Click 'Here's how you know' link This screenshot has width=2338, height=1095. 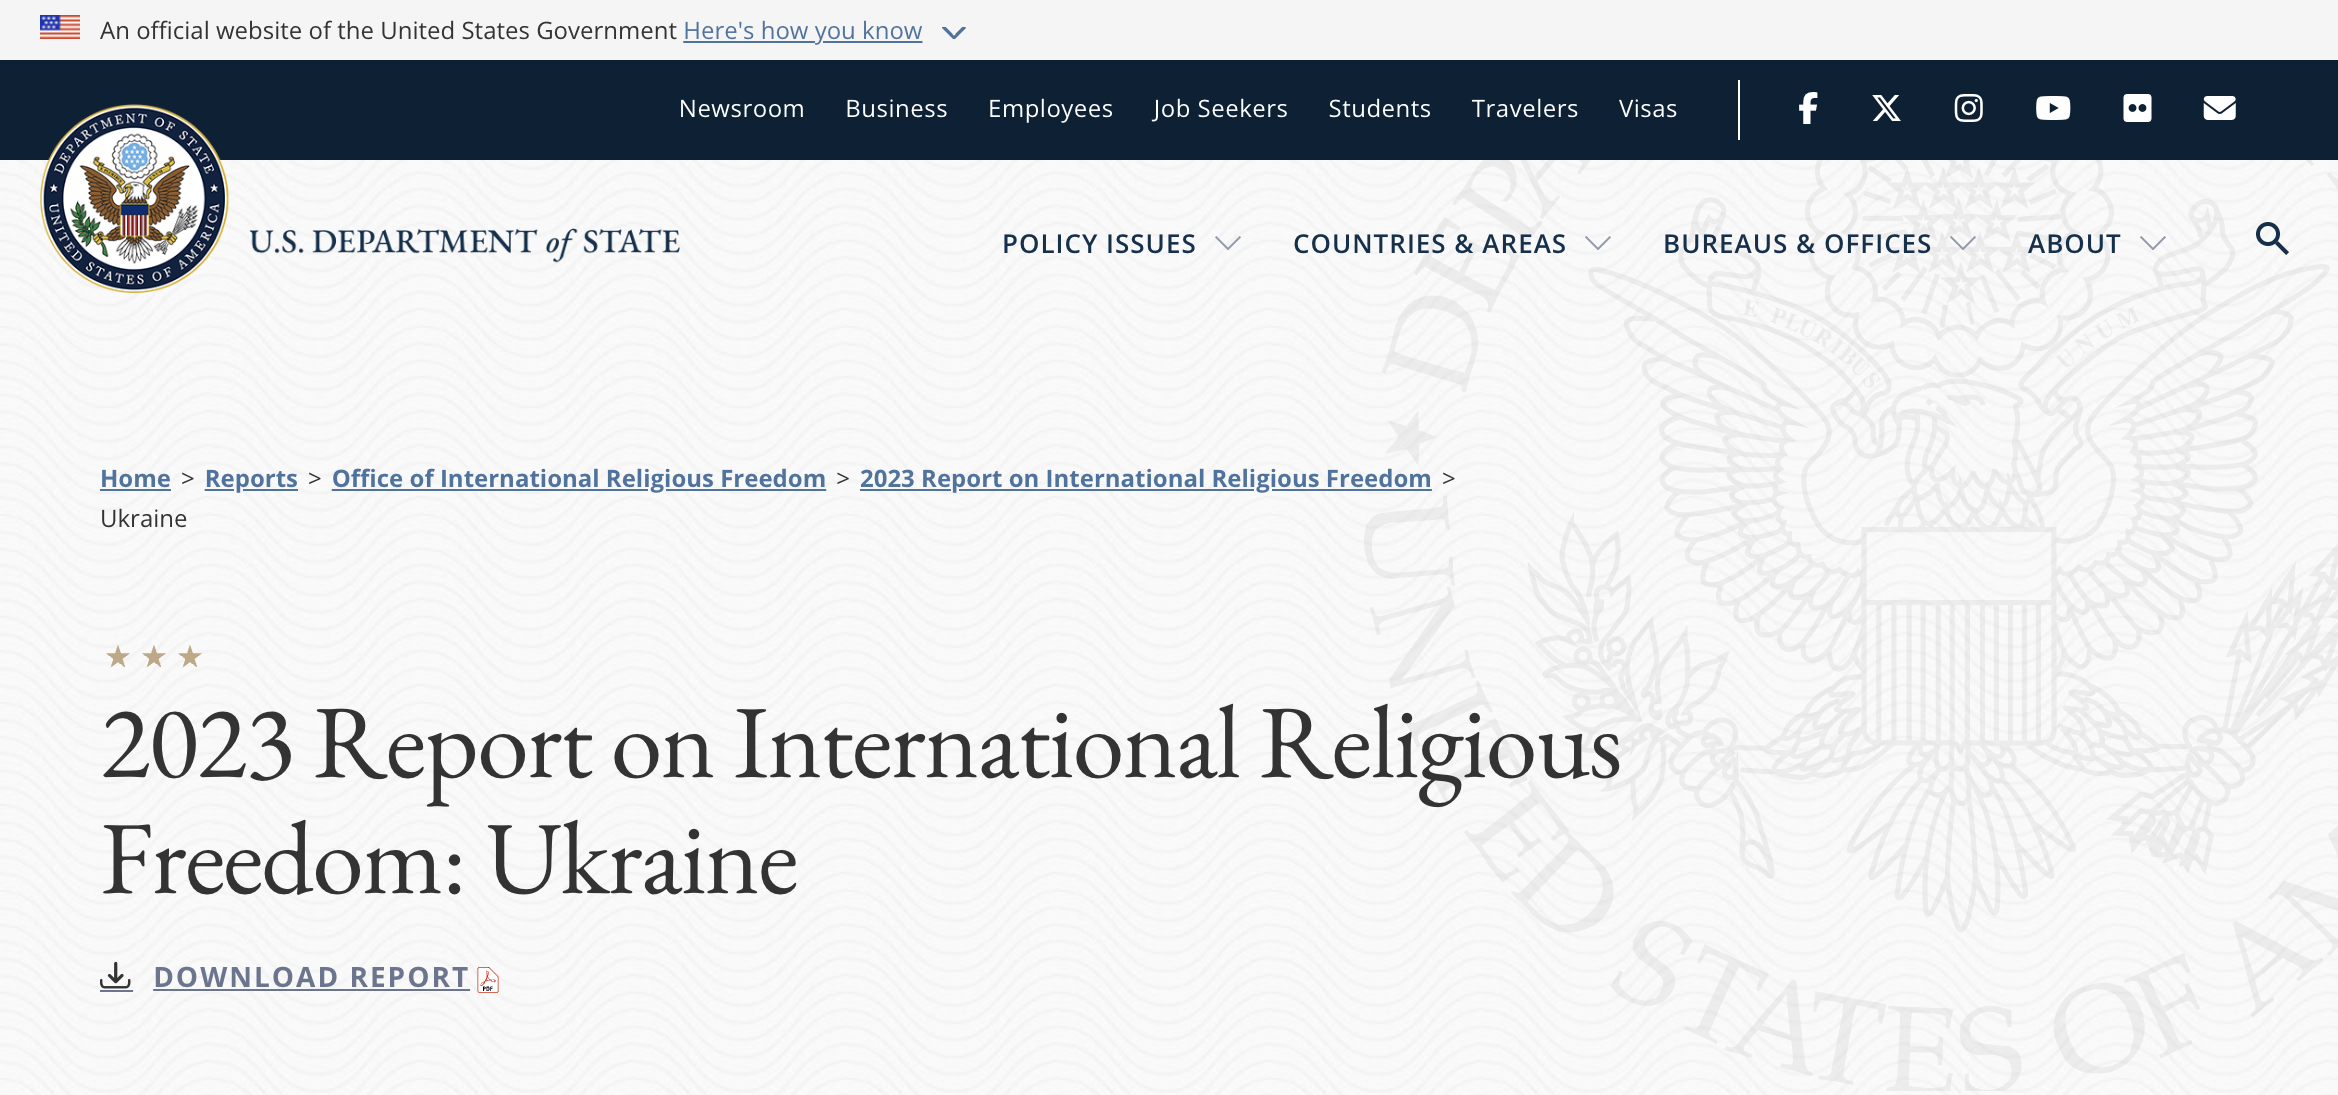pyautogui.click(x=802, y=31)
